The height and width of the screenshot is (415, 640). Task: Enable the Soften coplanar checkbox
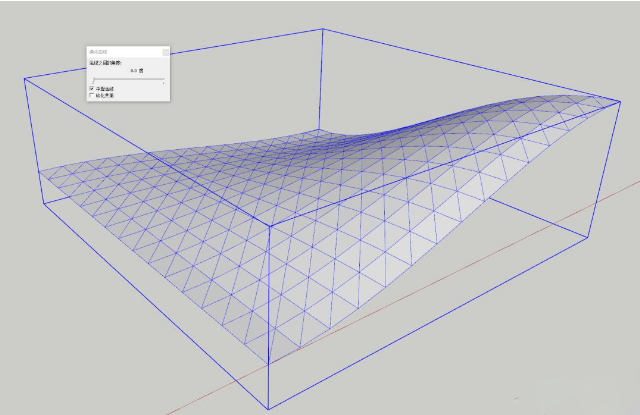pos(92,95)
